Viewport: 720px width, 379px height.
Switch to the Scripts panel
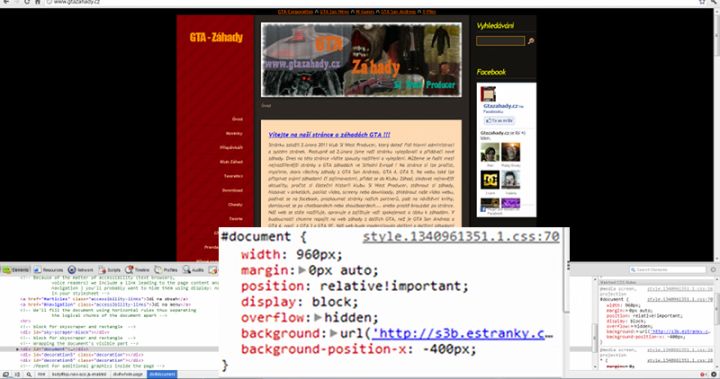click(x=110, y=270)
